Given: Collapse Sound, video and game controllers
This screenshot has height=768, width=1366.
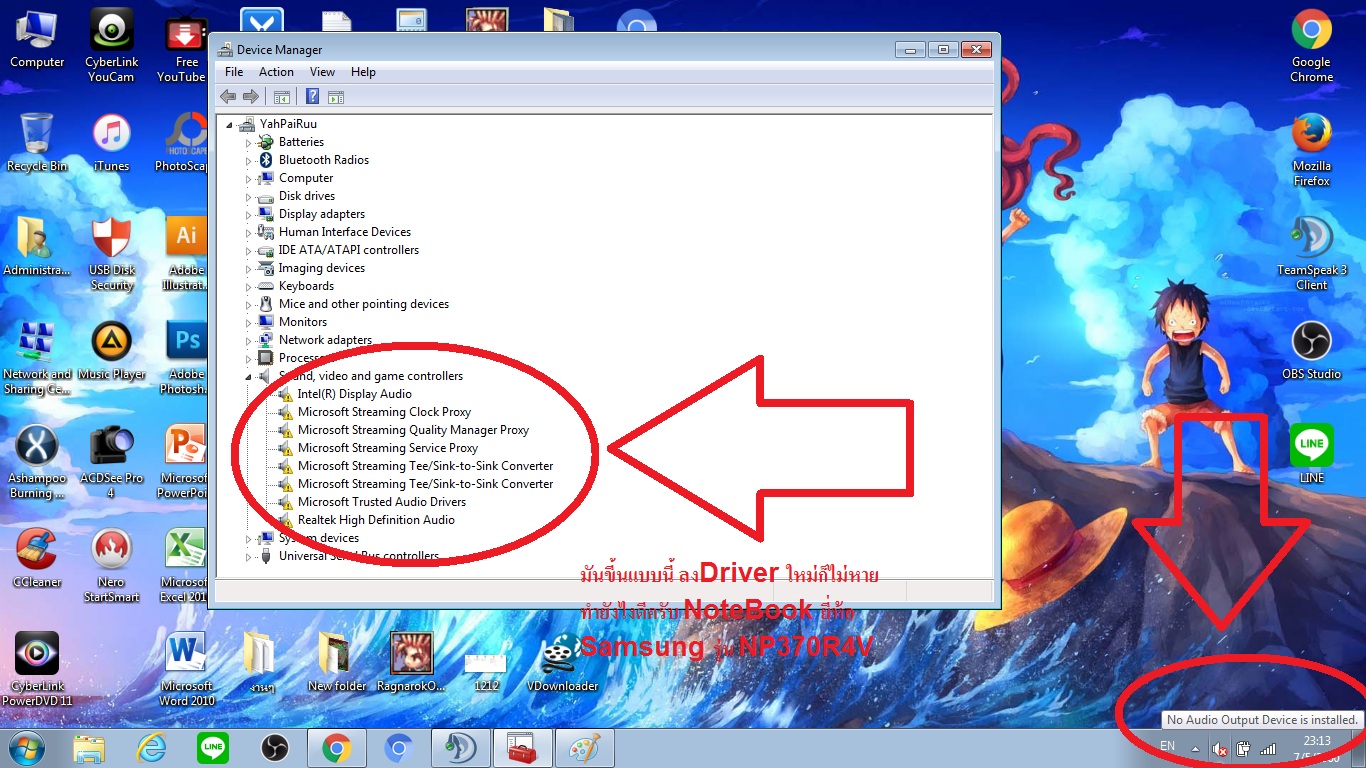Looking at the screenshot, I should pos(249,376).
